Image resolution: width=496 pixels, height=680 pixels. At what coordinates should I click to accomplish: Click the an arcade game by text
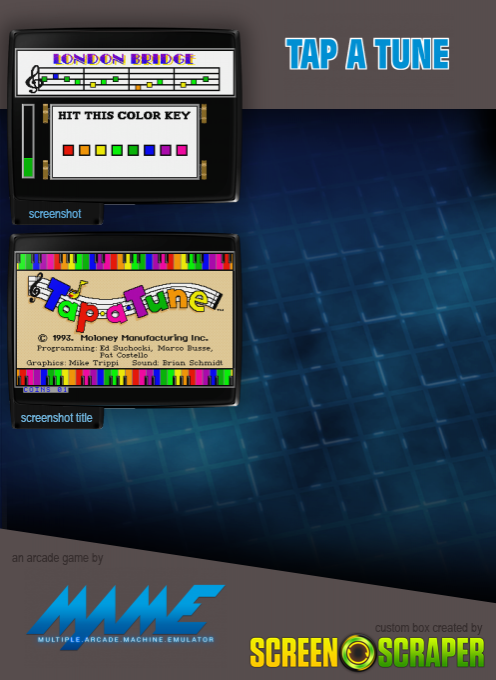(x=57, y=558)
